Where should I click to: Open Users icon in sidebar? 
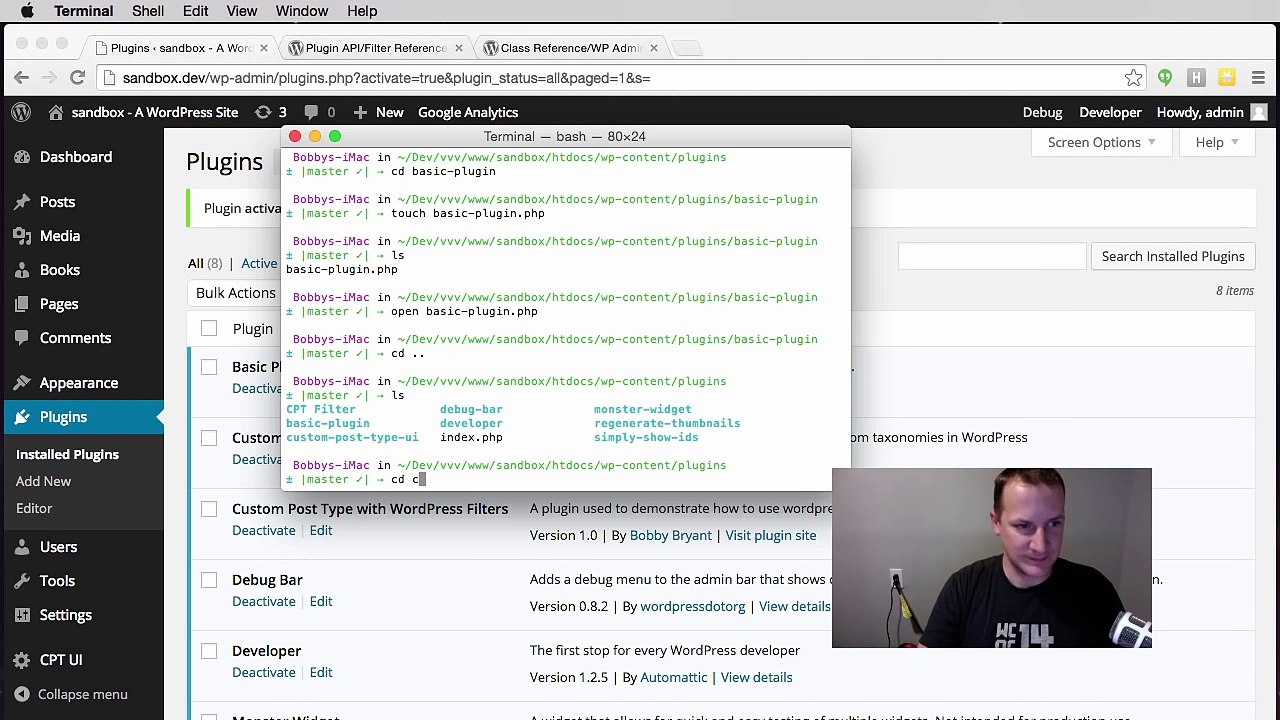point(21,547)
